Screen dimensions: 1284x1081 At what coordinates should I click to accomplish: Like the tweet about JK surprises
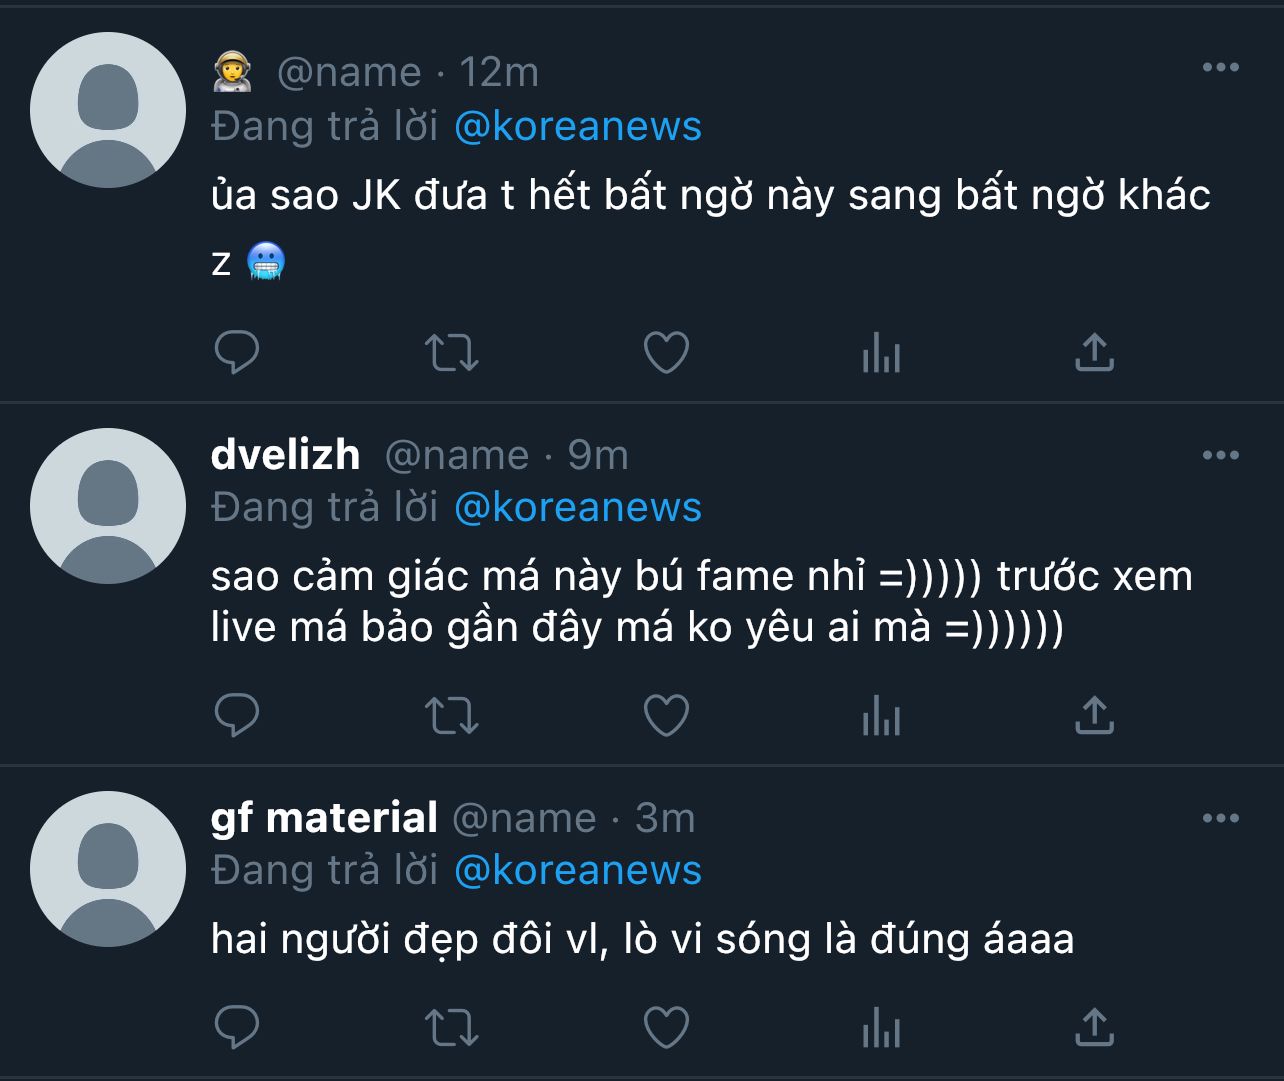666,352
